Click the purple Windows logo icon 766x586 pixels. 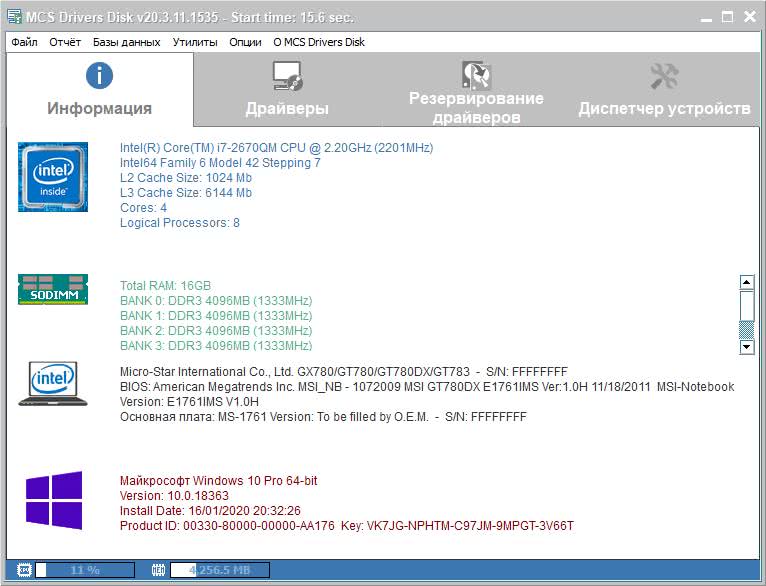coord(54,501)
